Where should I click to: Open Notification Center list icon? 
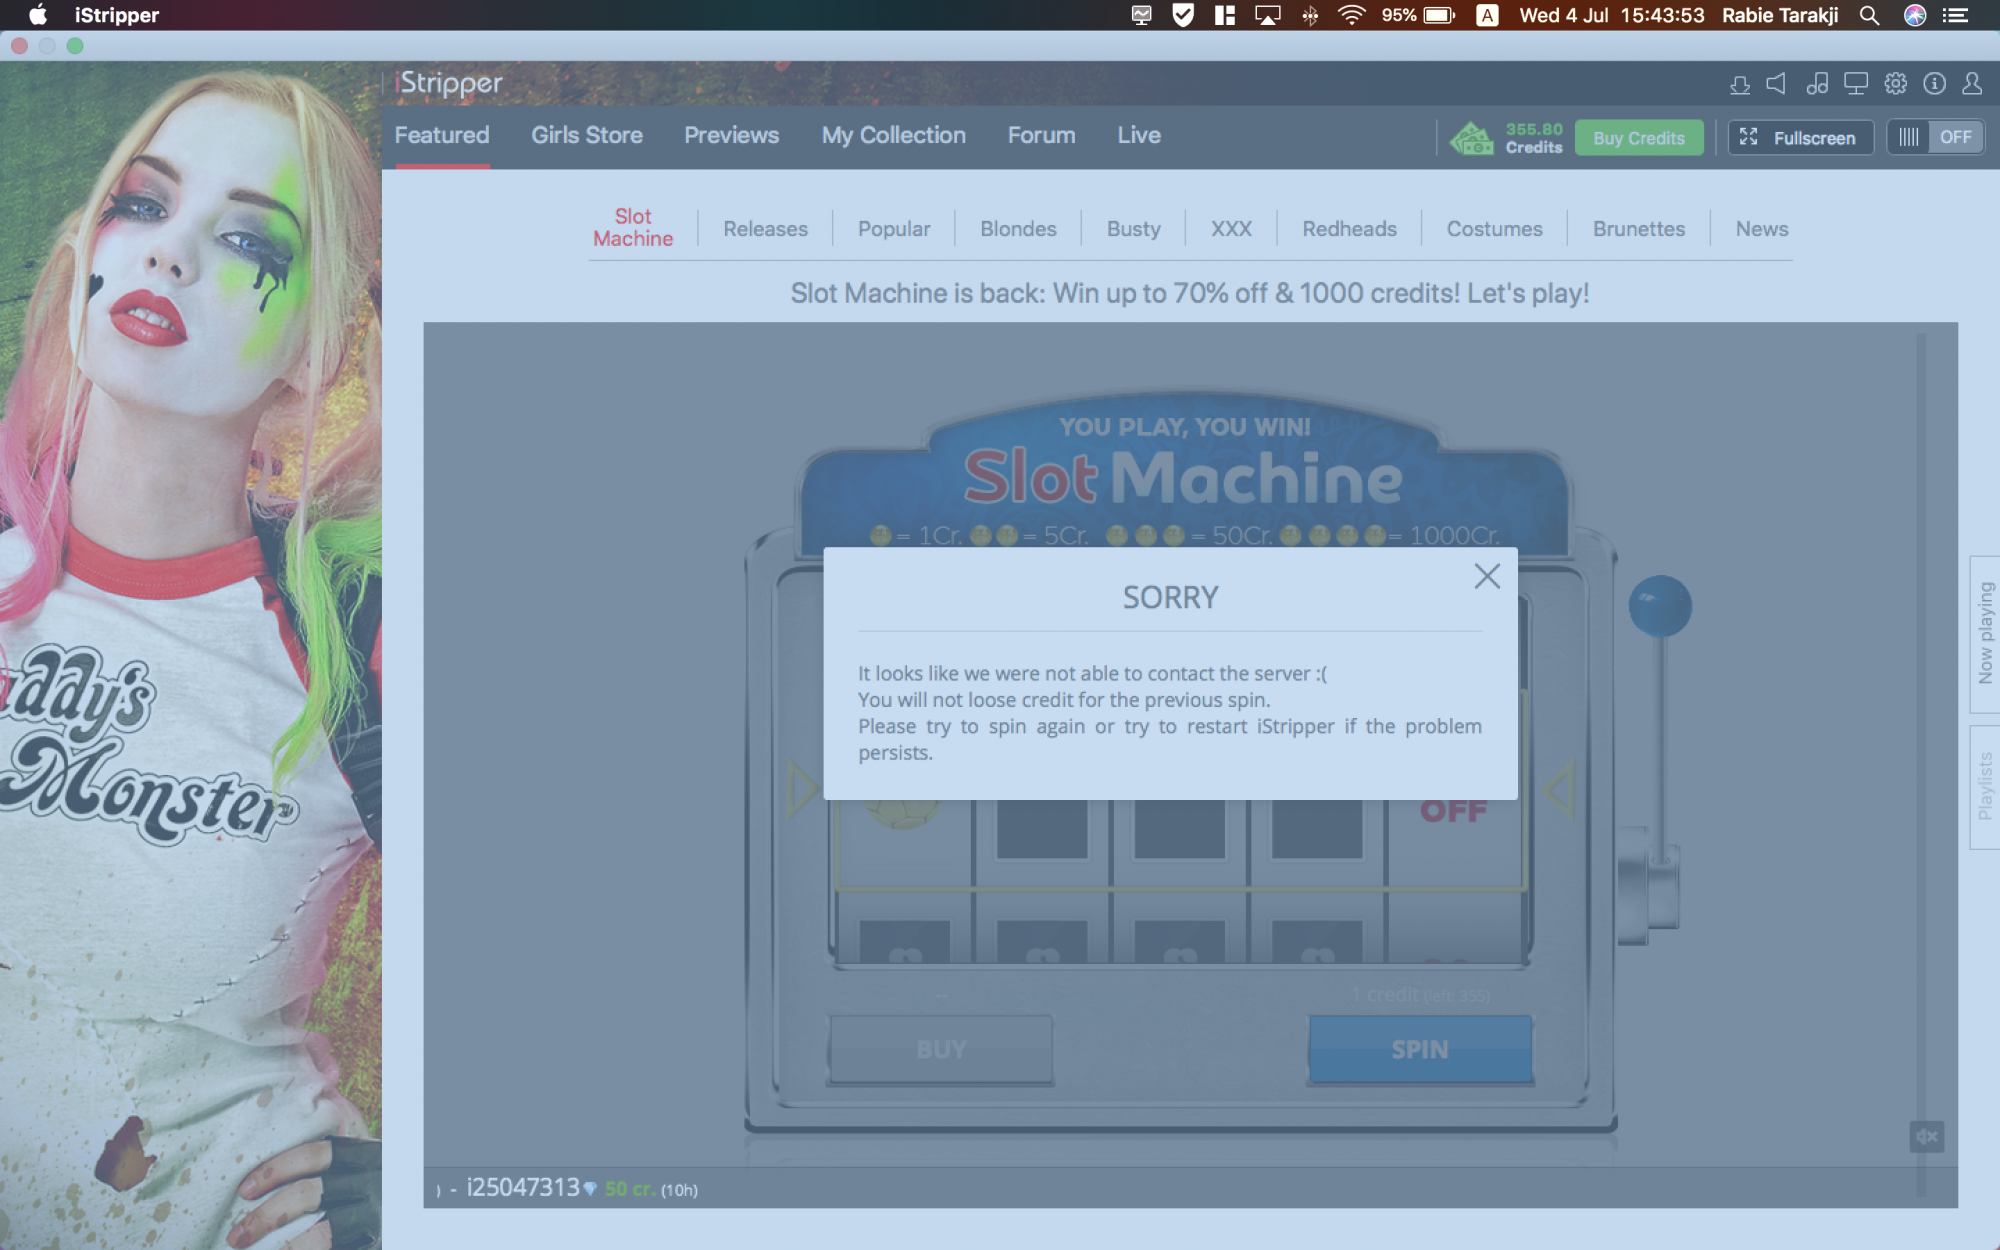tap(1955, 15)
